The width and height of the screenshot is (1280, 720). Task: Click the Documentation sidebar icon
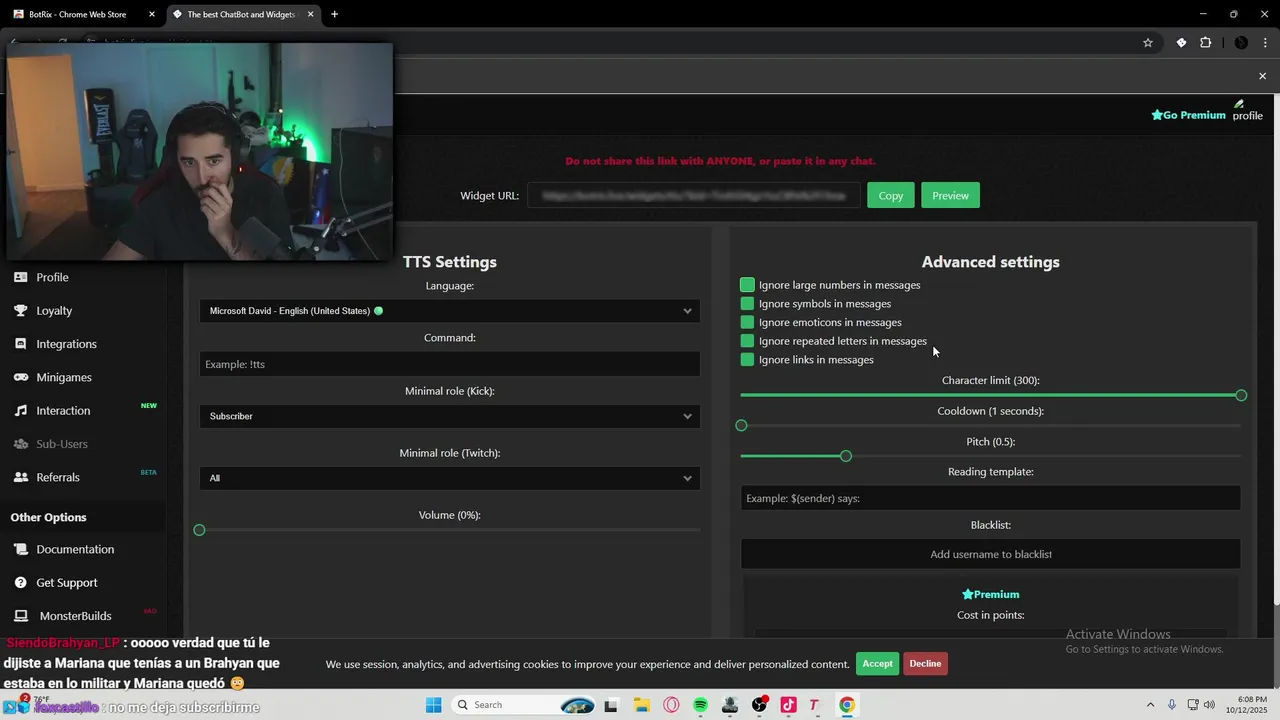[x=20, y=549]
